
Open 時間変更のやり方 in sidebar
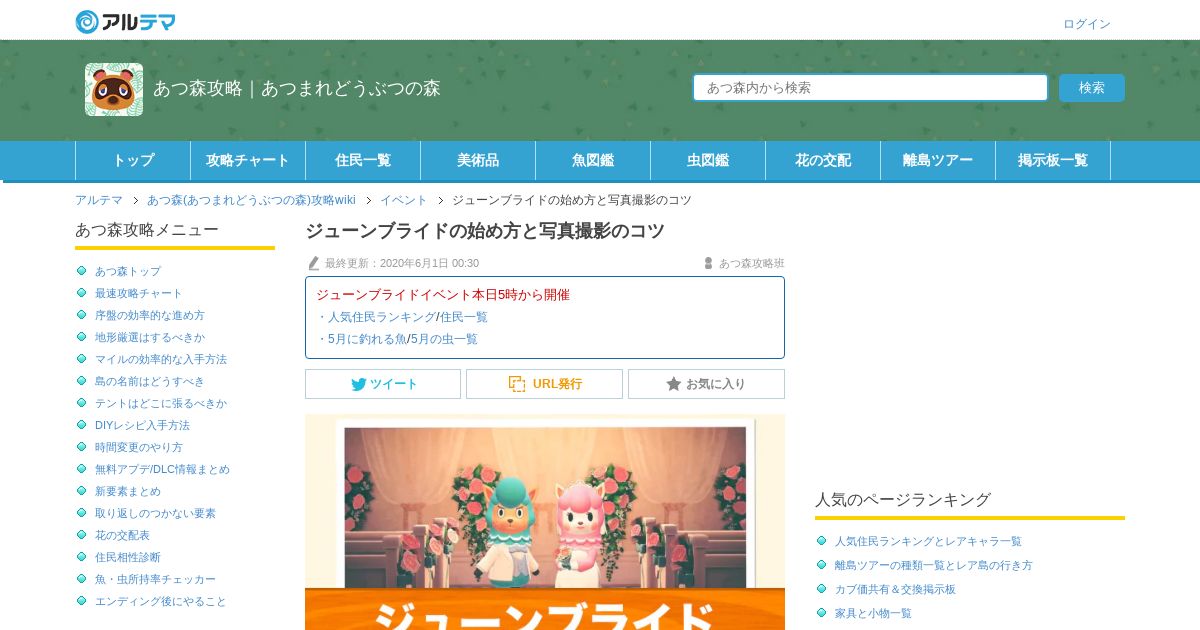click(139, 447)
